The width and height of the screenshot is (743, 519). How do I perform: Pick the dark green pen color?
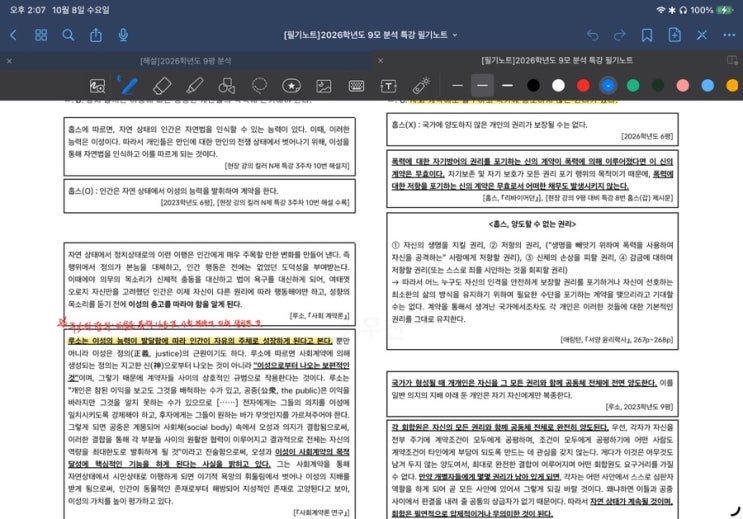(658, 86)
